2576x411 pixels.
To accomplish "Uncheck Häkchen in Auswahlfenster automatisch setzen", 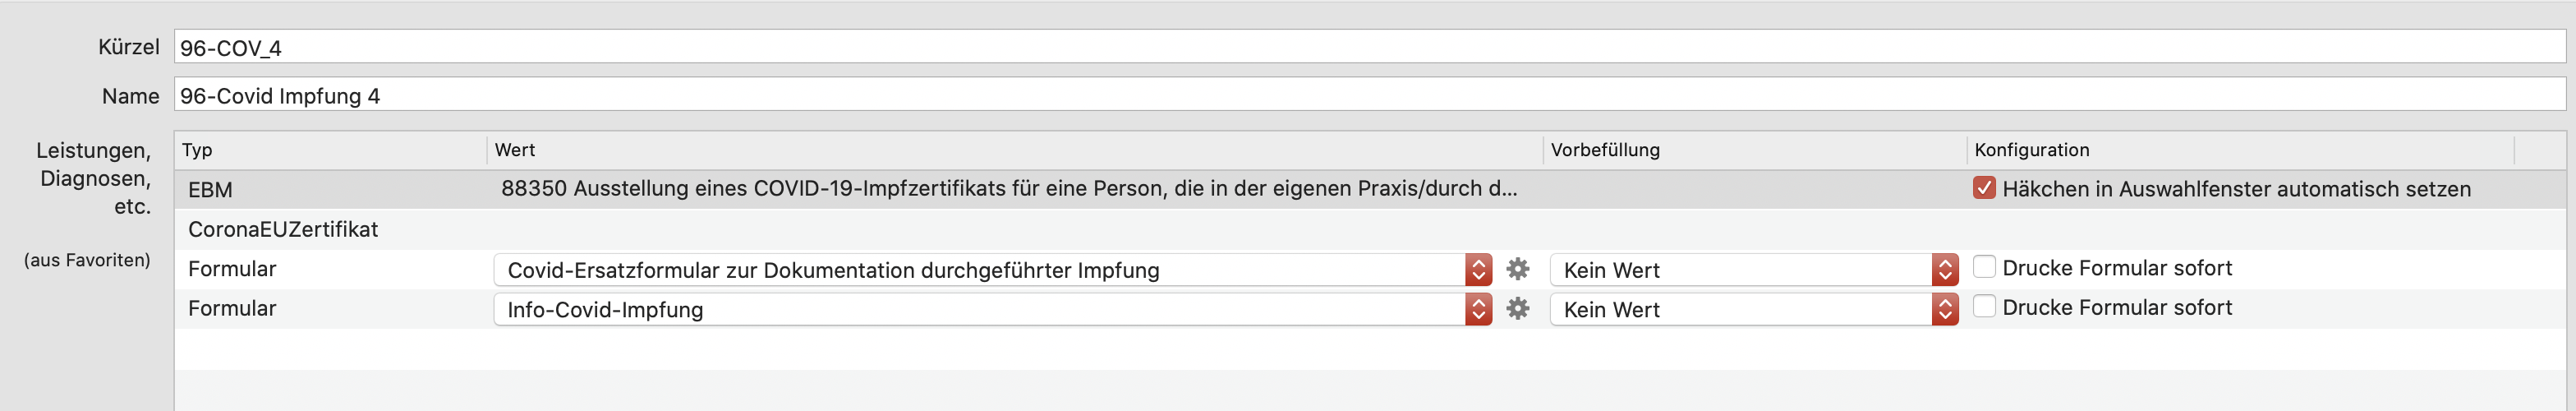I will (1984, 188).
